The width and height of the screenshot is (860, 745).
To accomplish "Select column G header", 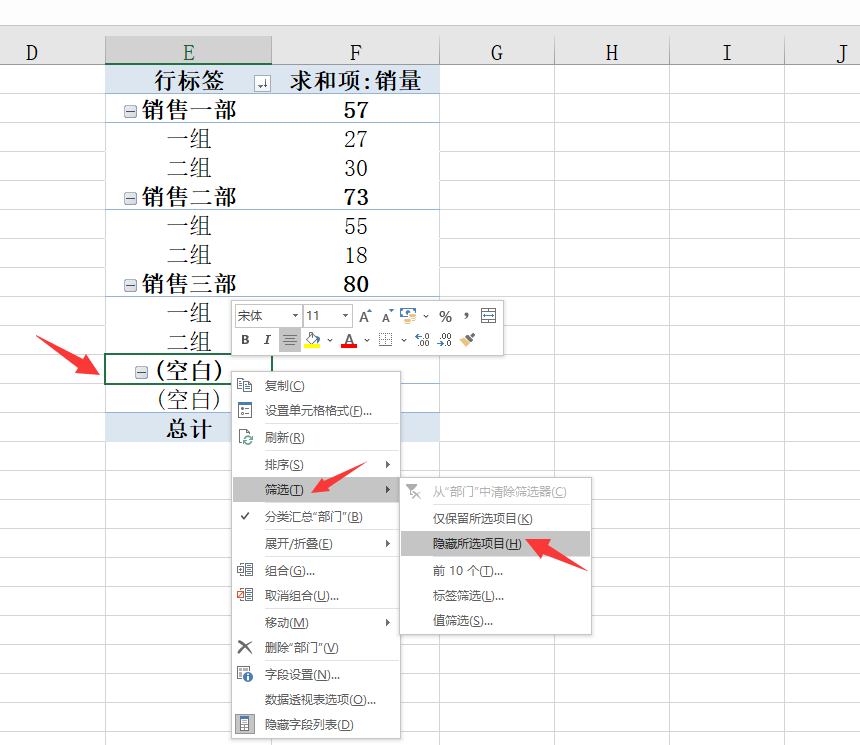I will [497, 52].
